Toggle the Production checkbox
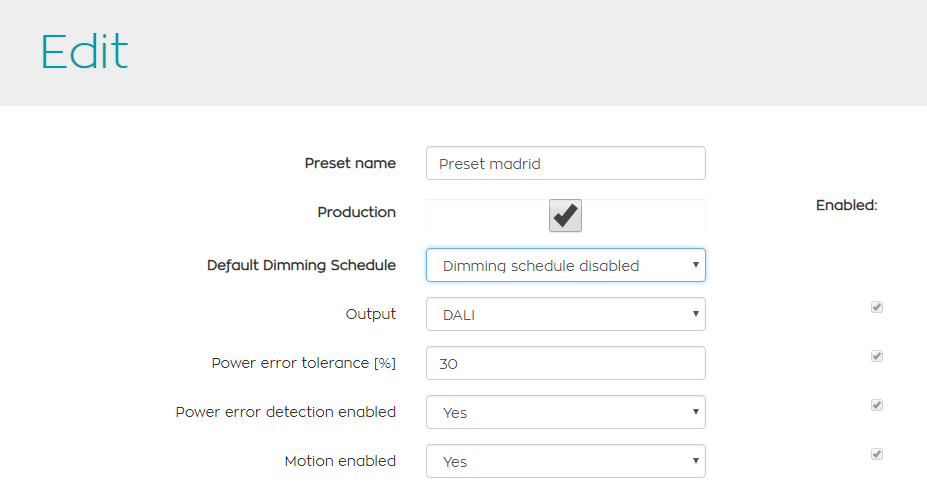The image size is (927, 487). (565, 215)
